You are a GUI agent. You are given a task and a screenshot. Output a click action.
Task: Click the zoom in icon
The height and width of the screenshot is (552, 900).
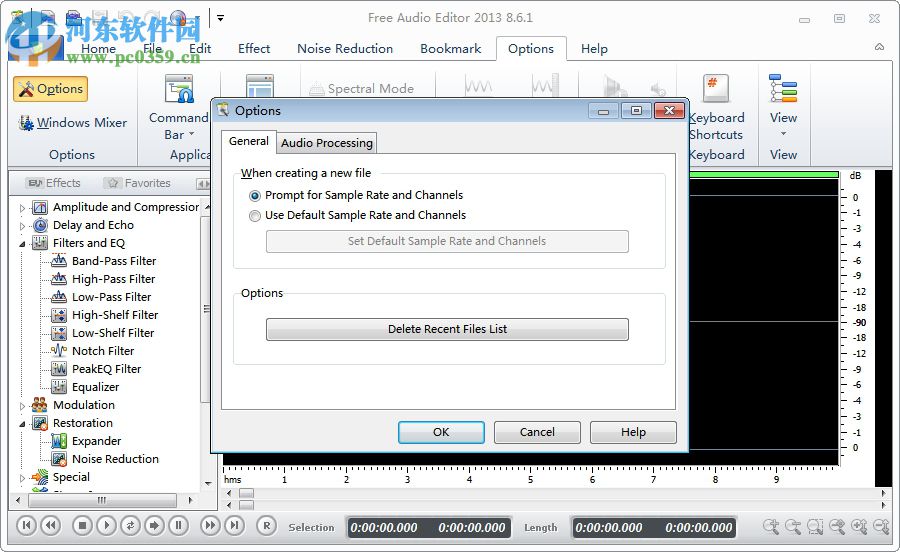pos(771,526)
